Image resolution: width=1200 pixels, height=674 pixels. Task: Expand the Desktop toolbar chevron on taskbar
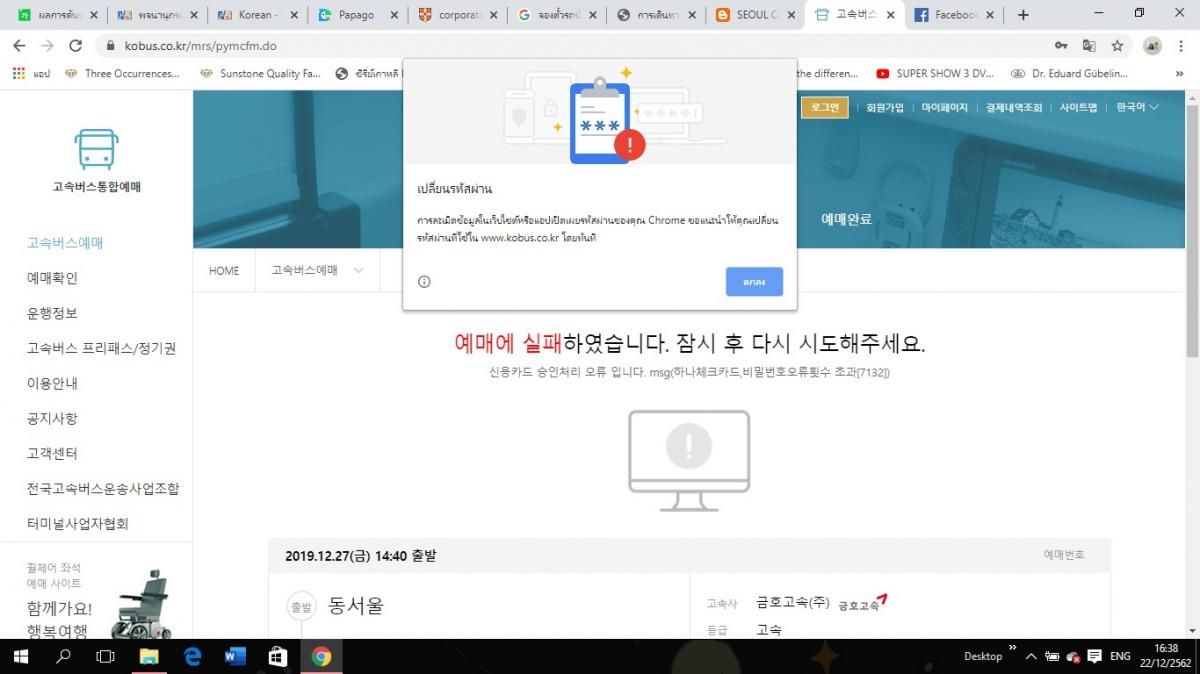coord(1013,650)
